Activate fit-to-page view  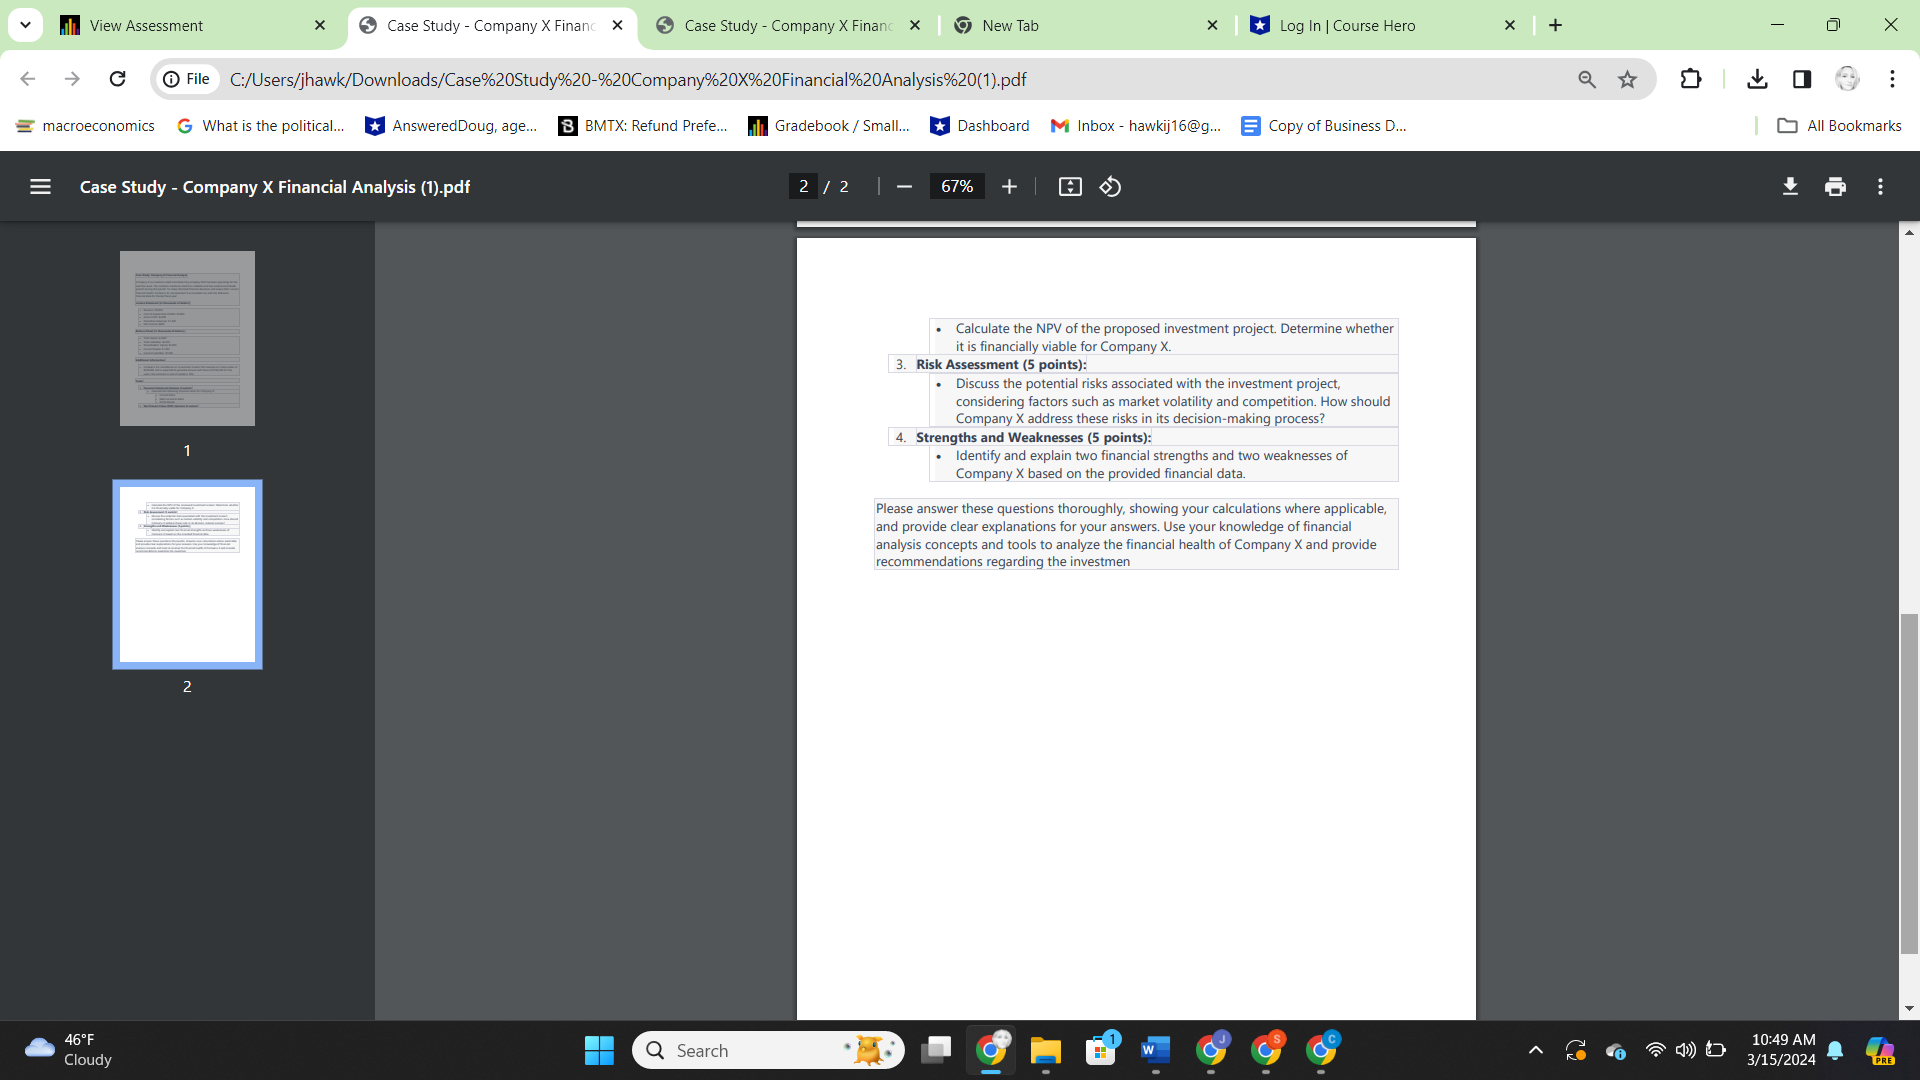1070,186
